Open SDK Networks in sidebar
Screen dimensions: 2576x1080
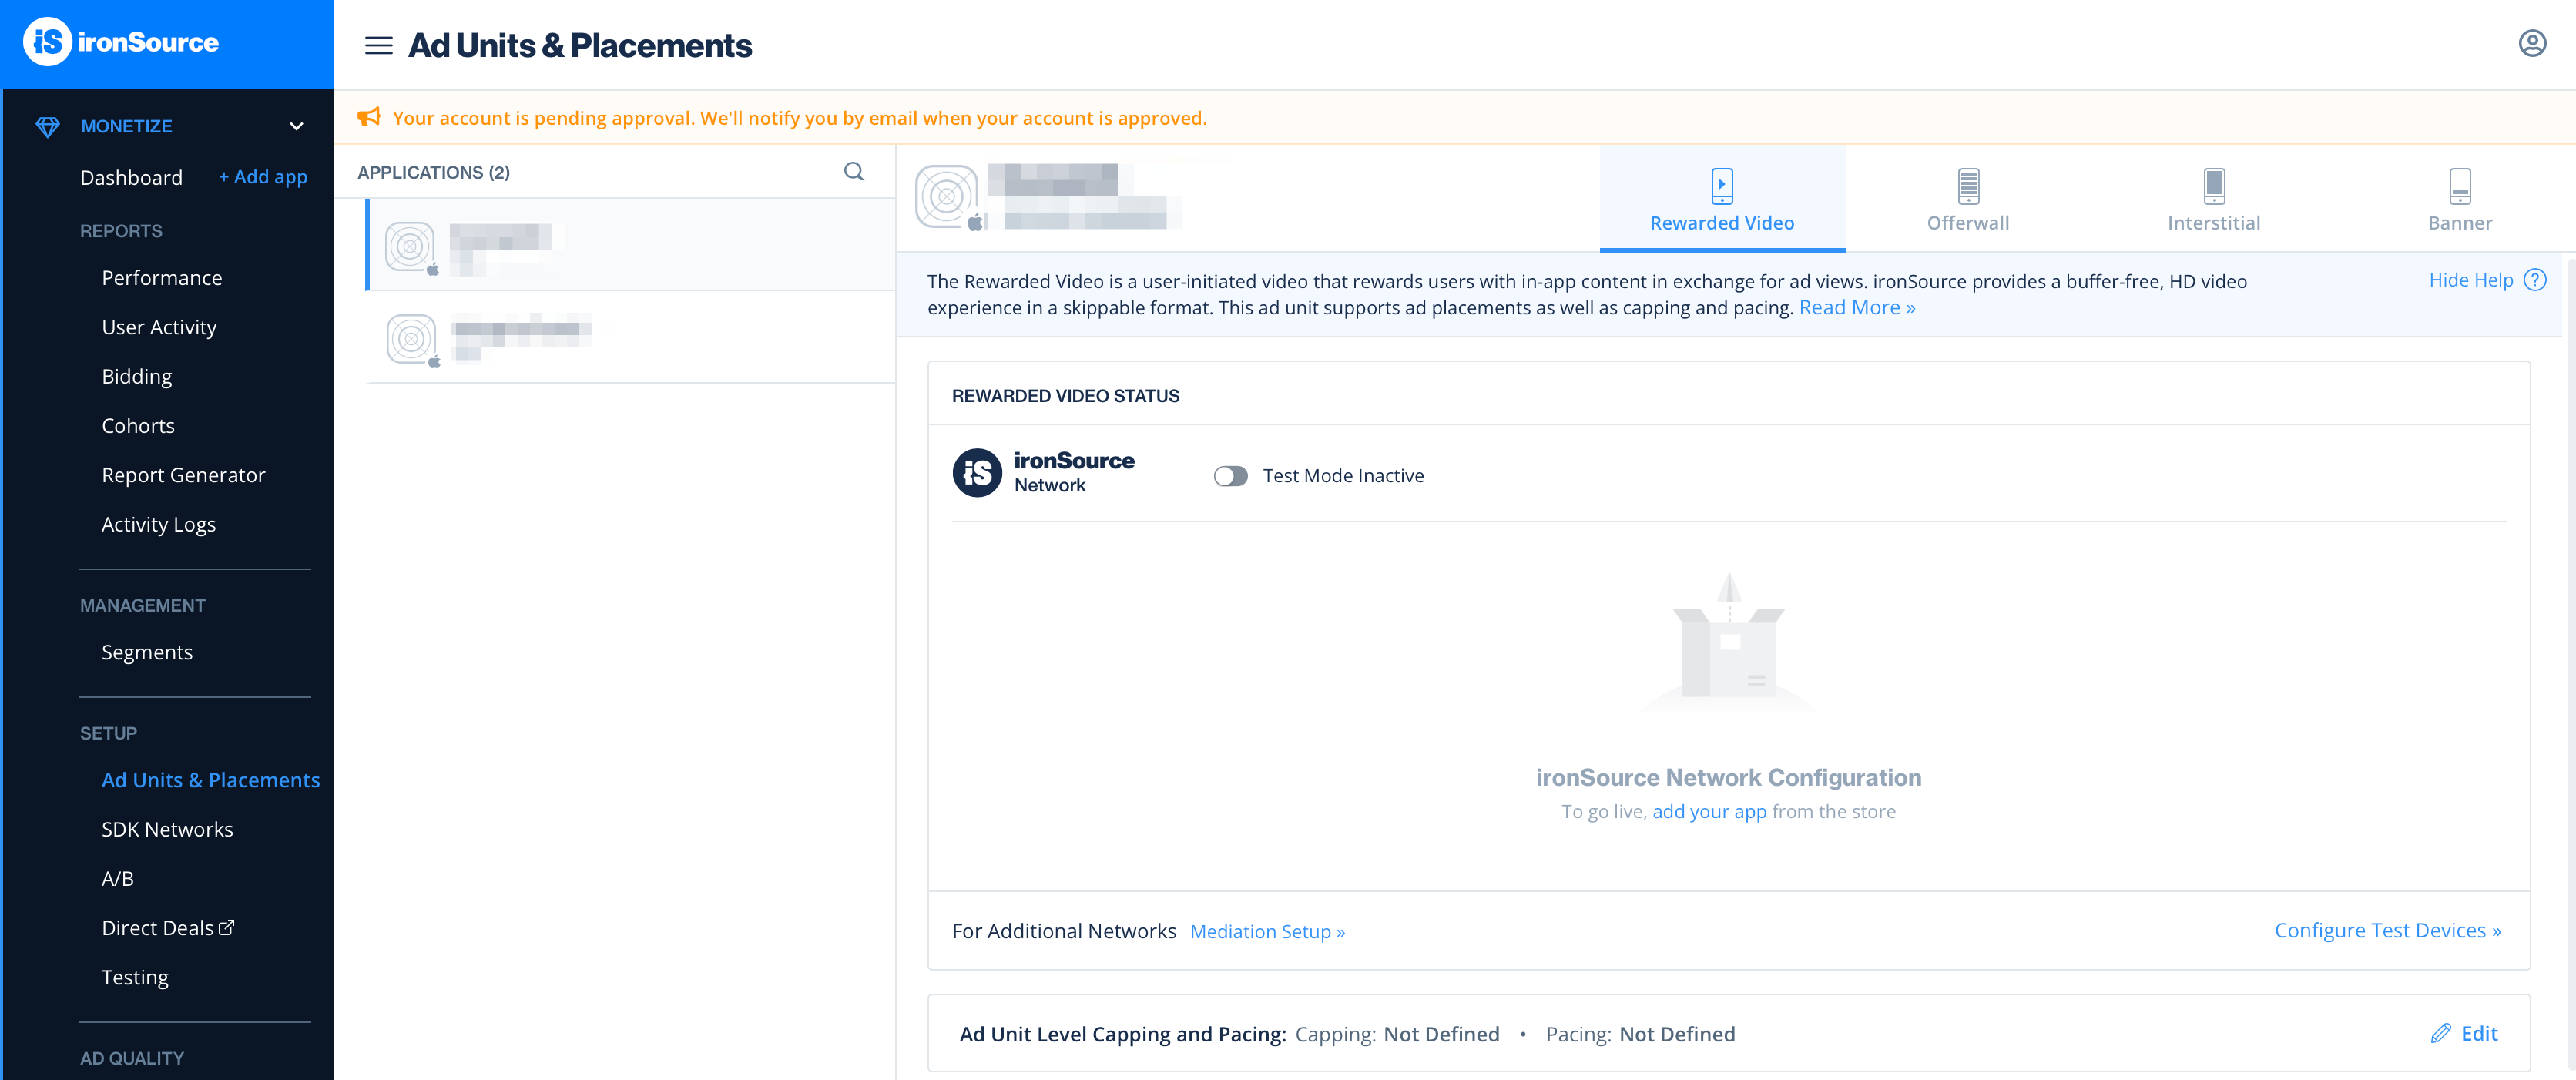[167, 829]
